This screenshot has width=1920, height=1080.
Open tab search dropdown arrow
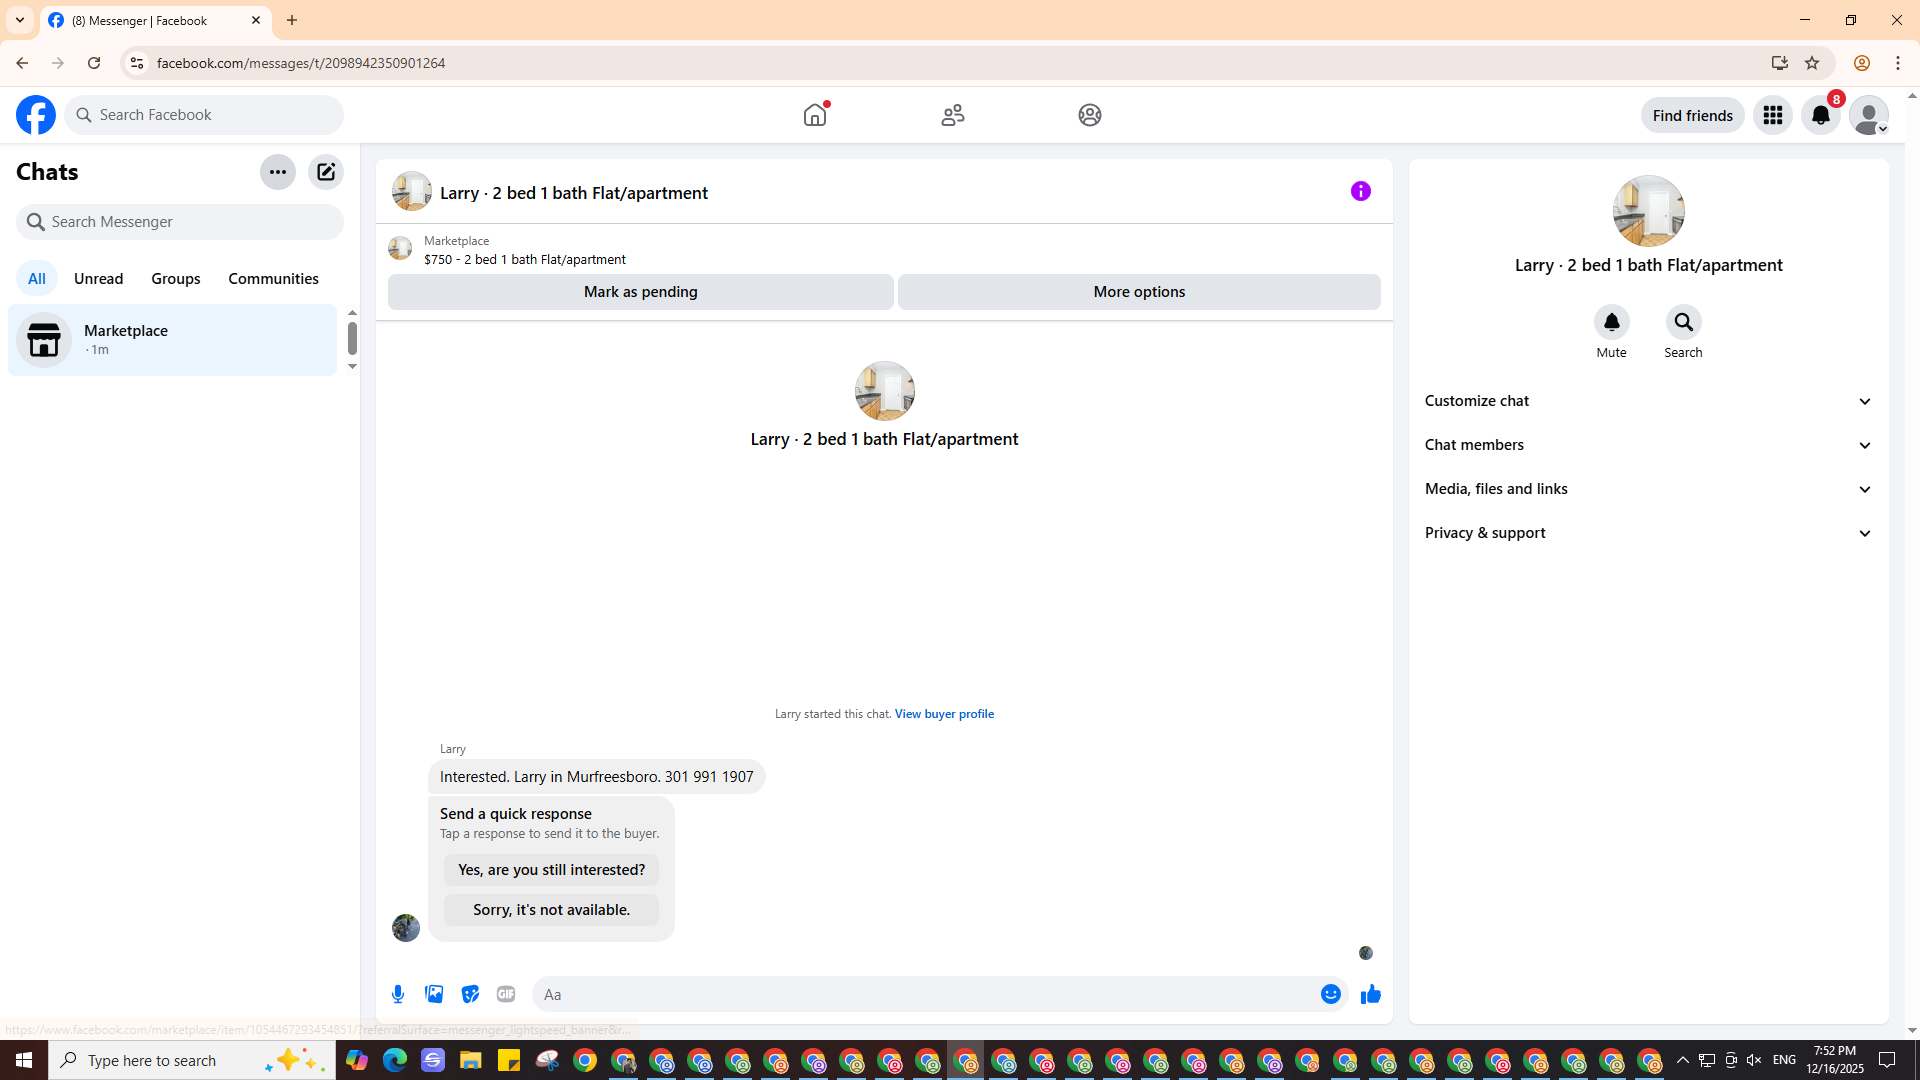point(20,20)
